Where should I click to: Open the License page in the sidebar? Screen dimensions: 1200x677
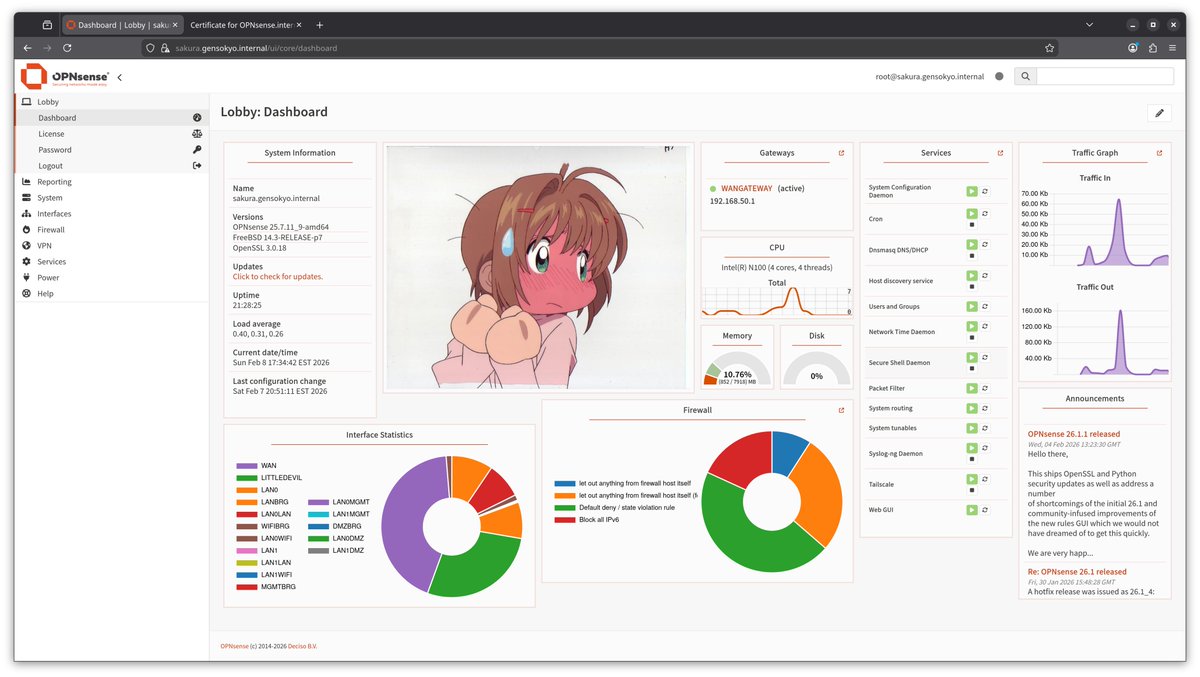pyautogui.click(x=110, y=134)
